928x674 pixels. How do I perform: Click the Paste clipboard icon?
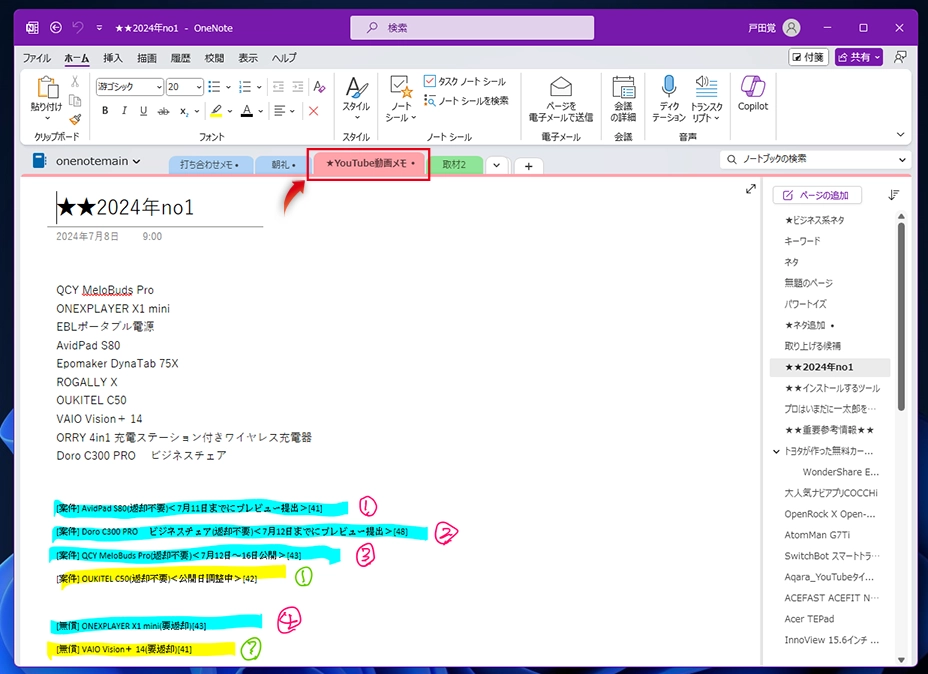[x=47, y=86]
